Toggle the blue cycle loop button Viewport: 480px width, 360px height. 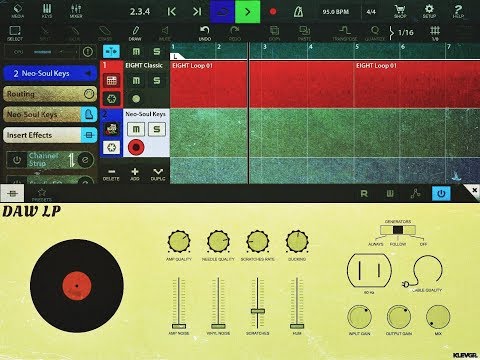222,12
